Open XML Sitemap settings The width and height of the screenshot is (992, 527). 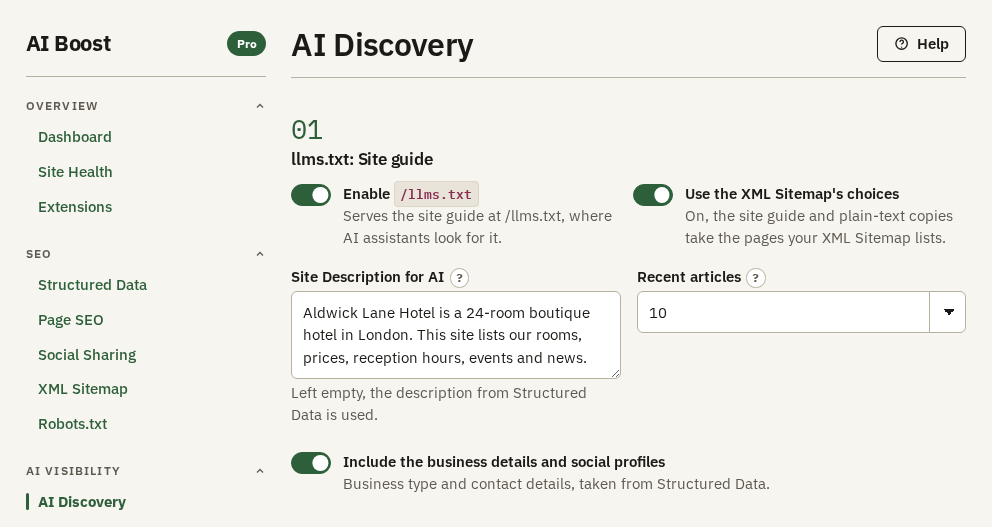coord(83,389)
